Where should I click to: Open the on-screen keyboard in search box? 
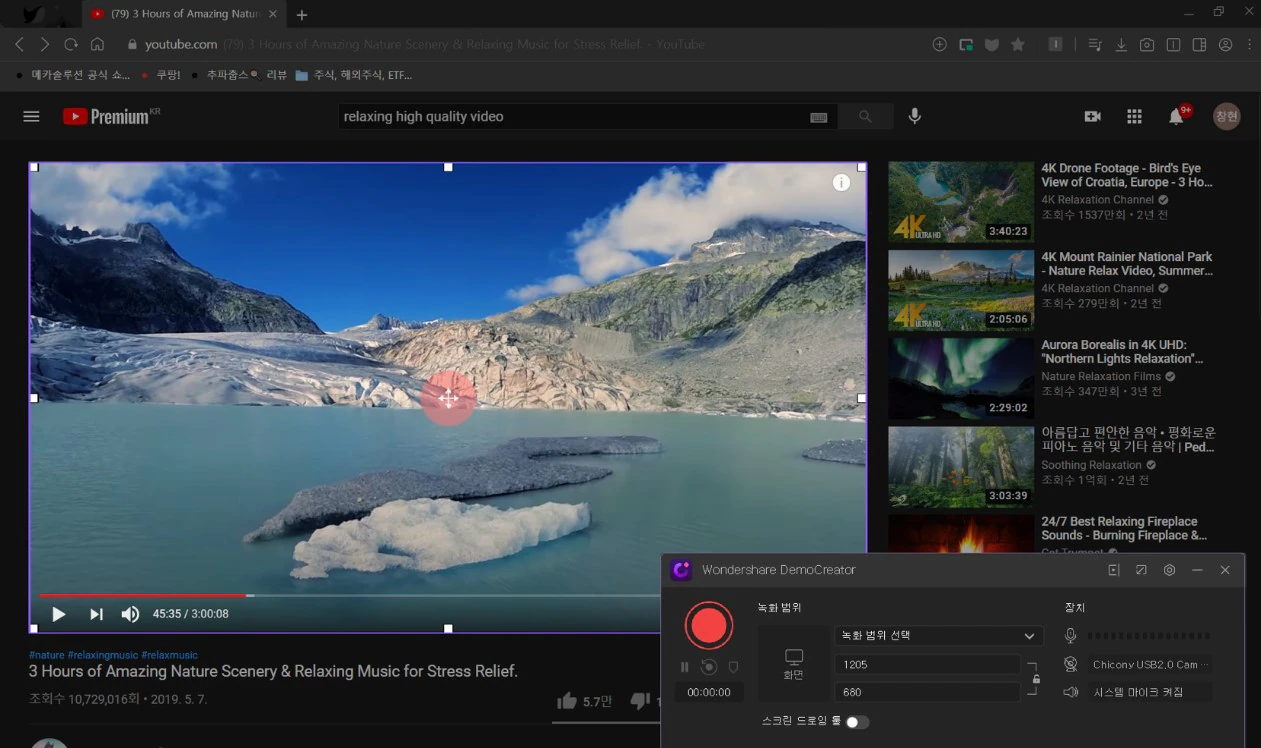818,117
